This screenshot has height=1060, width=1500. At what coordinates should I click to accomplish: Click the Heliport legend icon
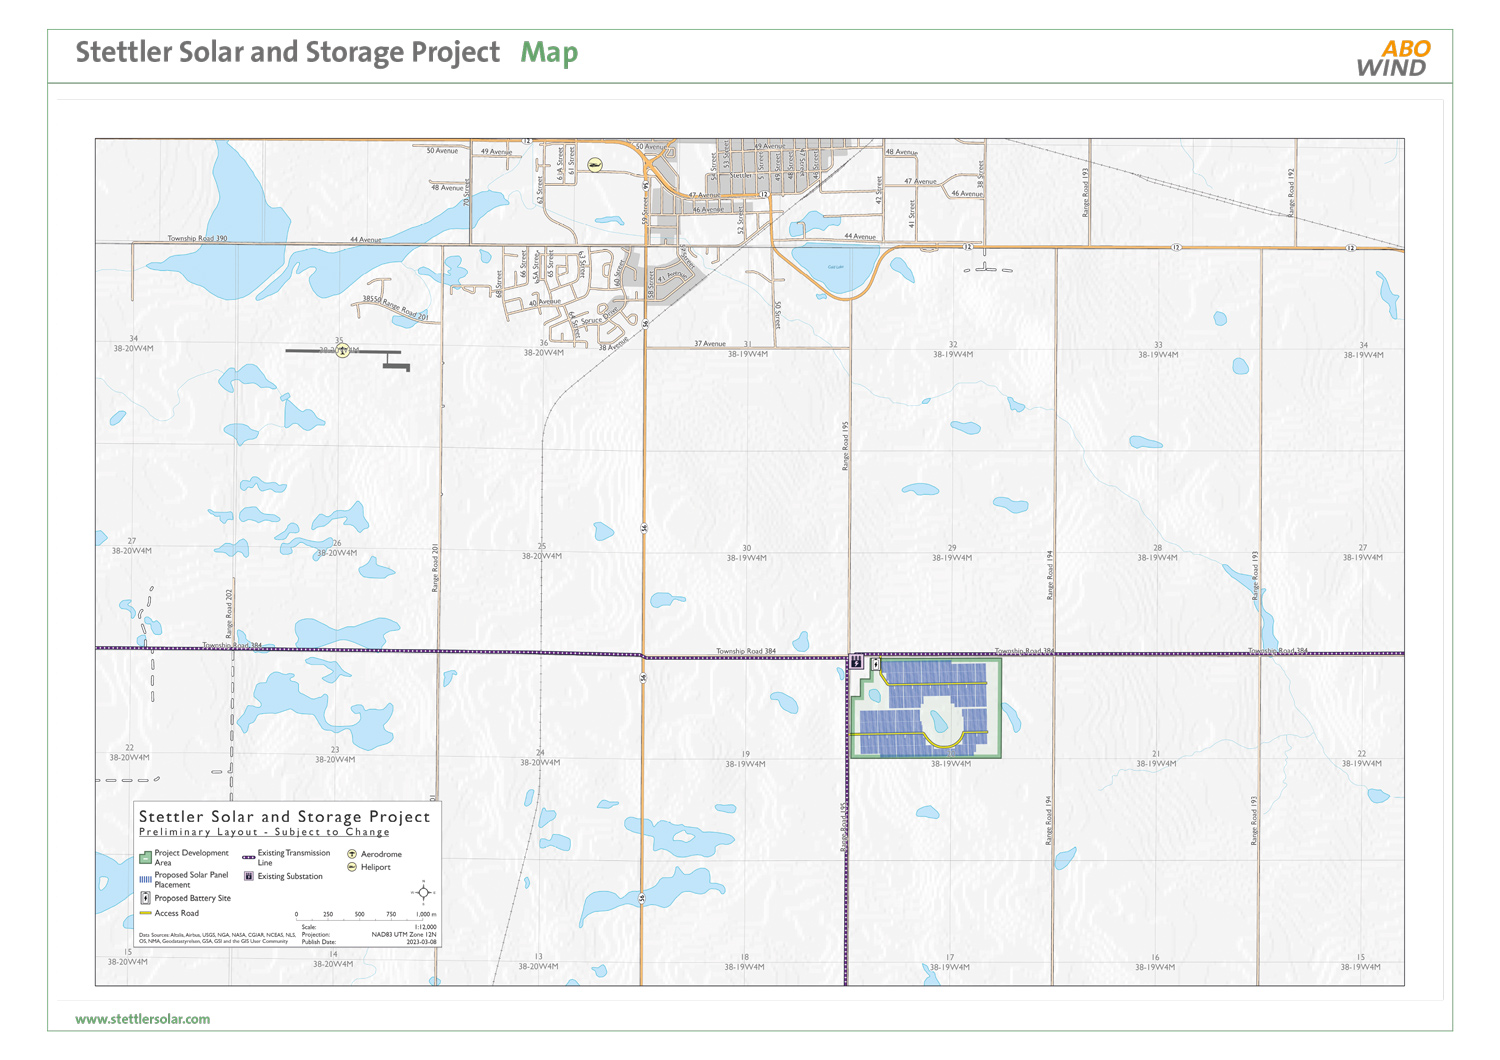pos(352,867)
